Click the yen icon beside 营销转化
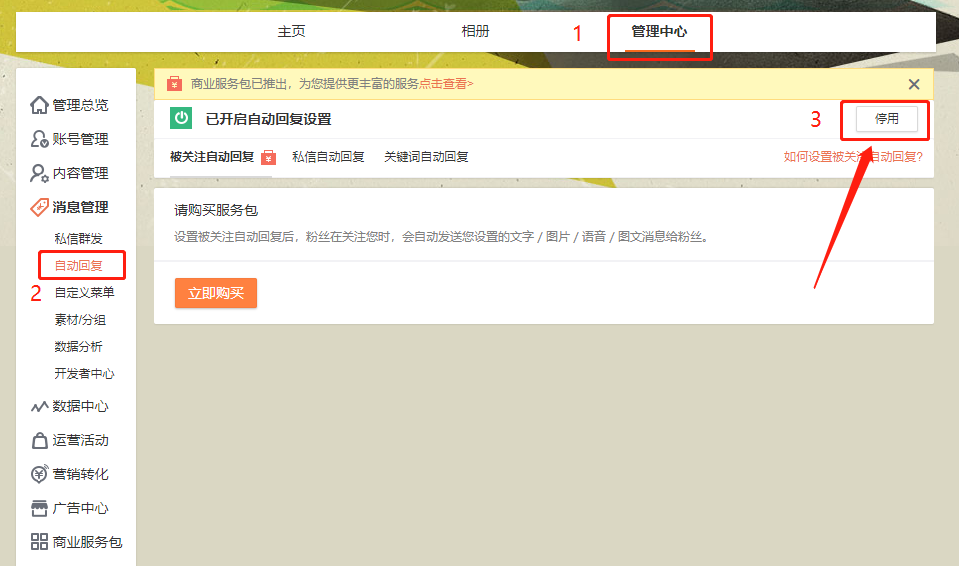This screenshot has height=566, width=959. pyautogui.click(x=39, y=475)
